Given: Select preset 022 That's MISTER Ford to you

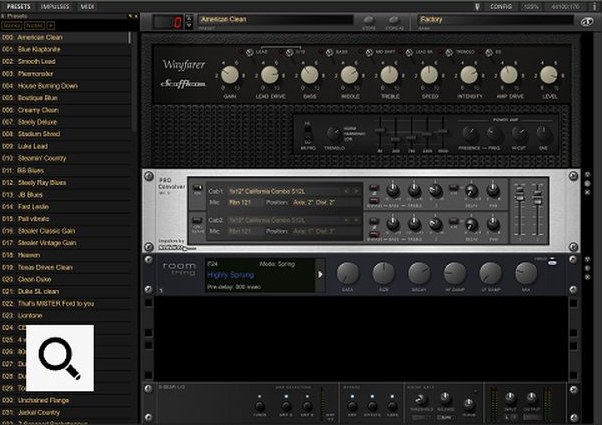Looking at the screenshot, I should pos(65,303).
